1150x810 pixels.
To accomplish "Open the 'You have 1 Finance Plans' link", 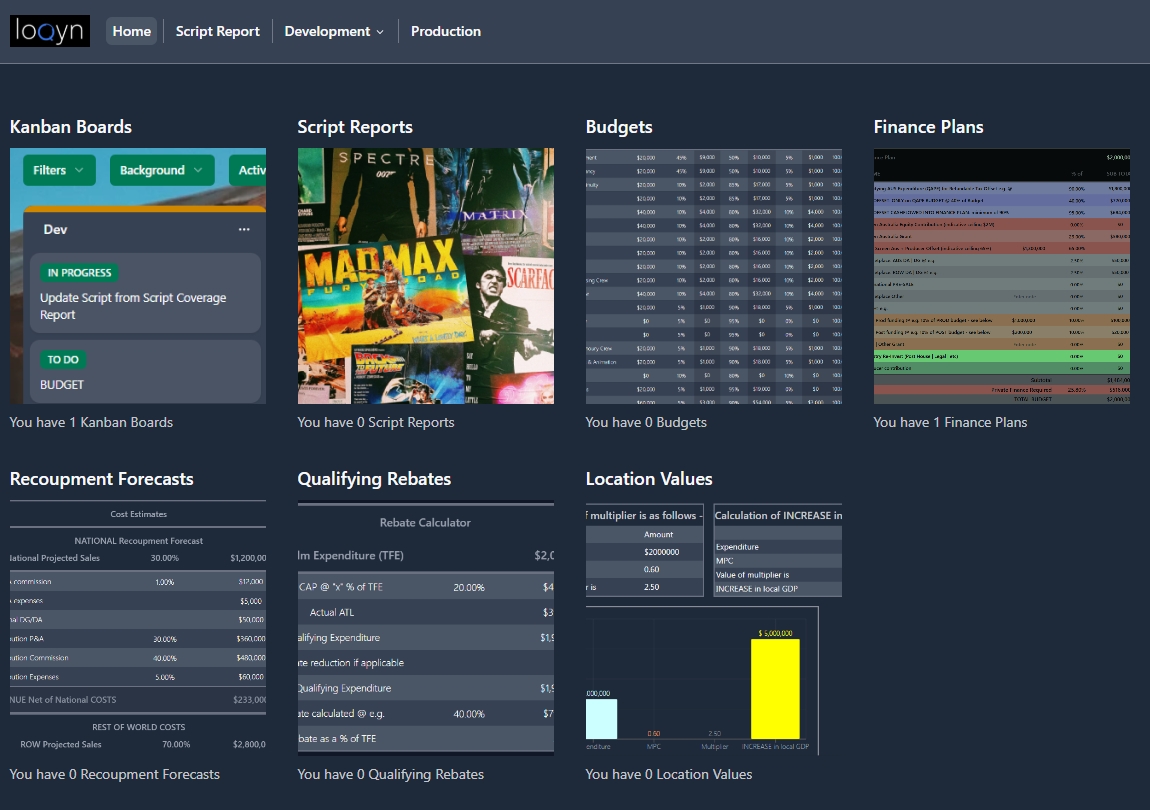I will (951, 422).
